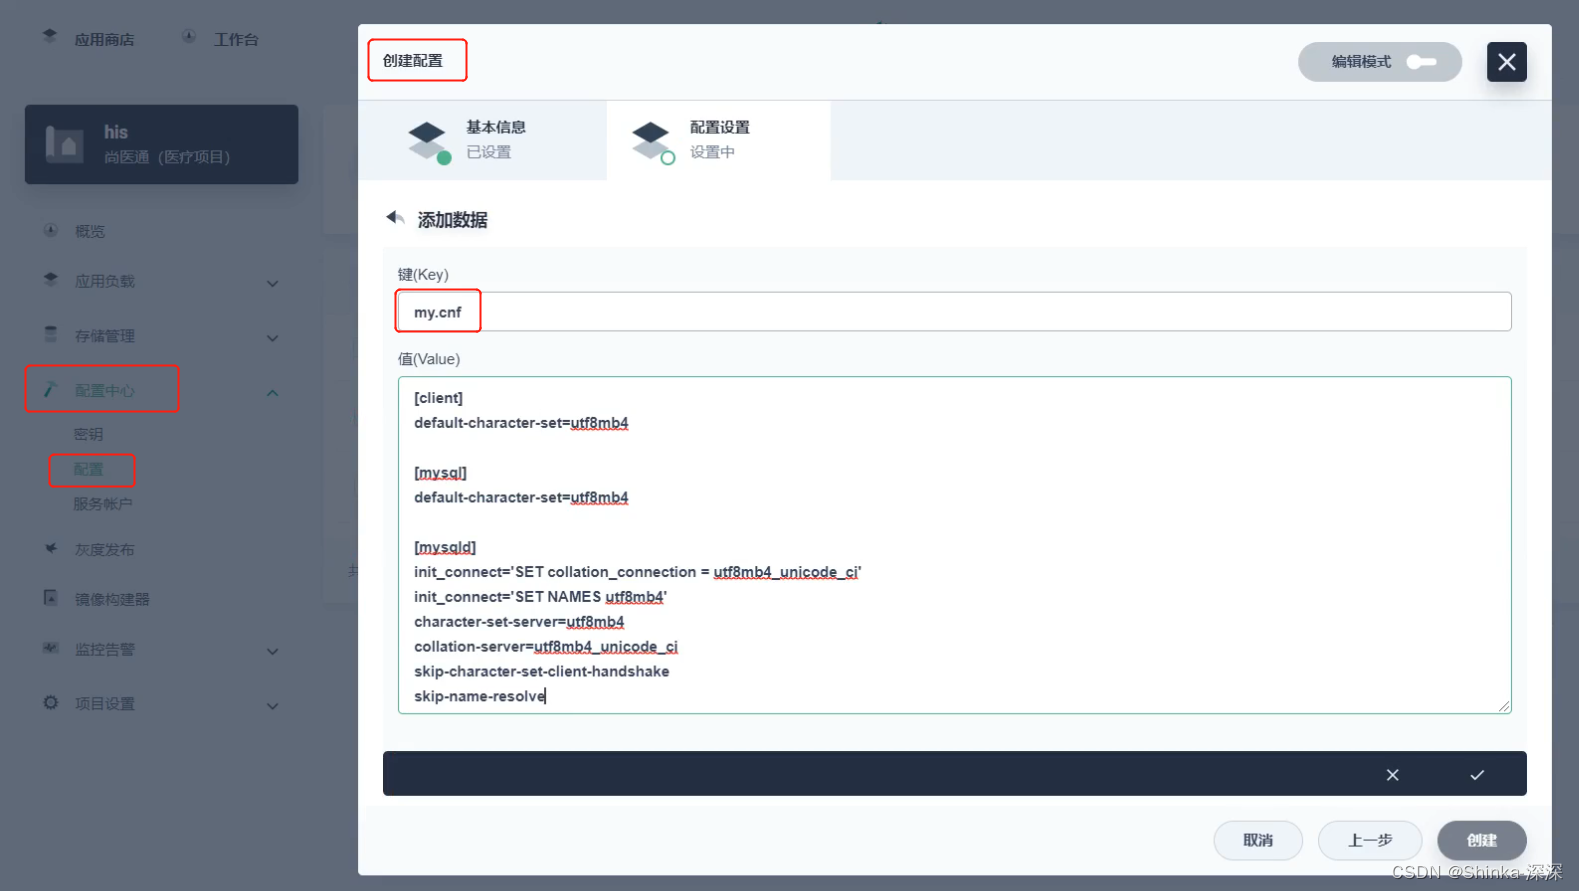Click the 配置中心 hammer icon

[x=50, y=389]
